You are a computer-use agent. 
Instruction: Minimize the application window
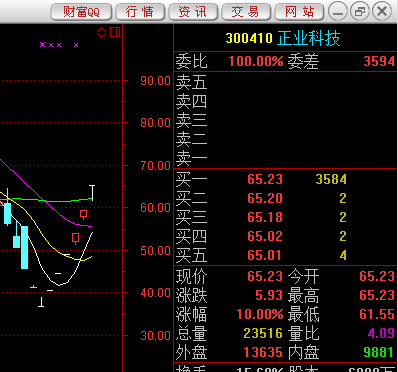coord(338,12)
